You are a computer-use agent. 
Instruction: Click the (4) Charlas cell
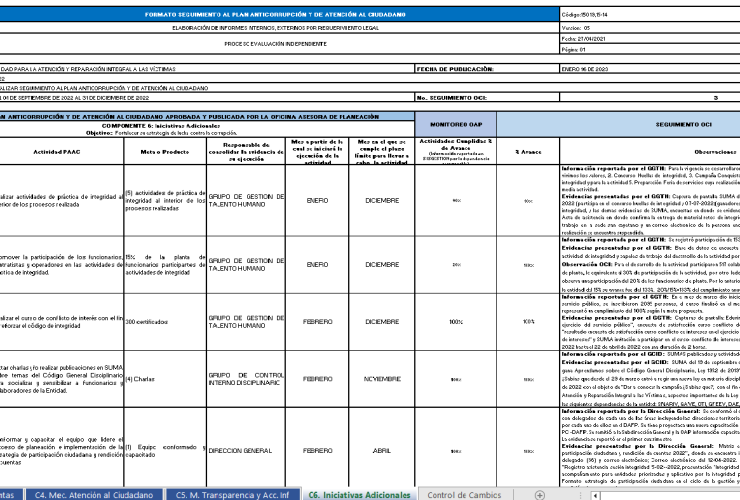[165, 379]
